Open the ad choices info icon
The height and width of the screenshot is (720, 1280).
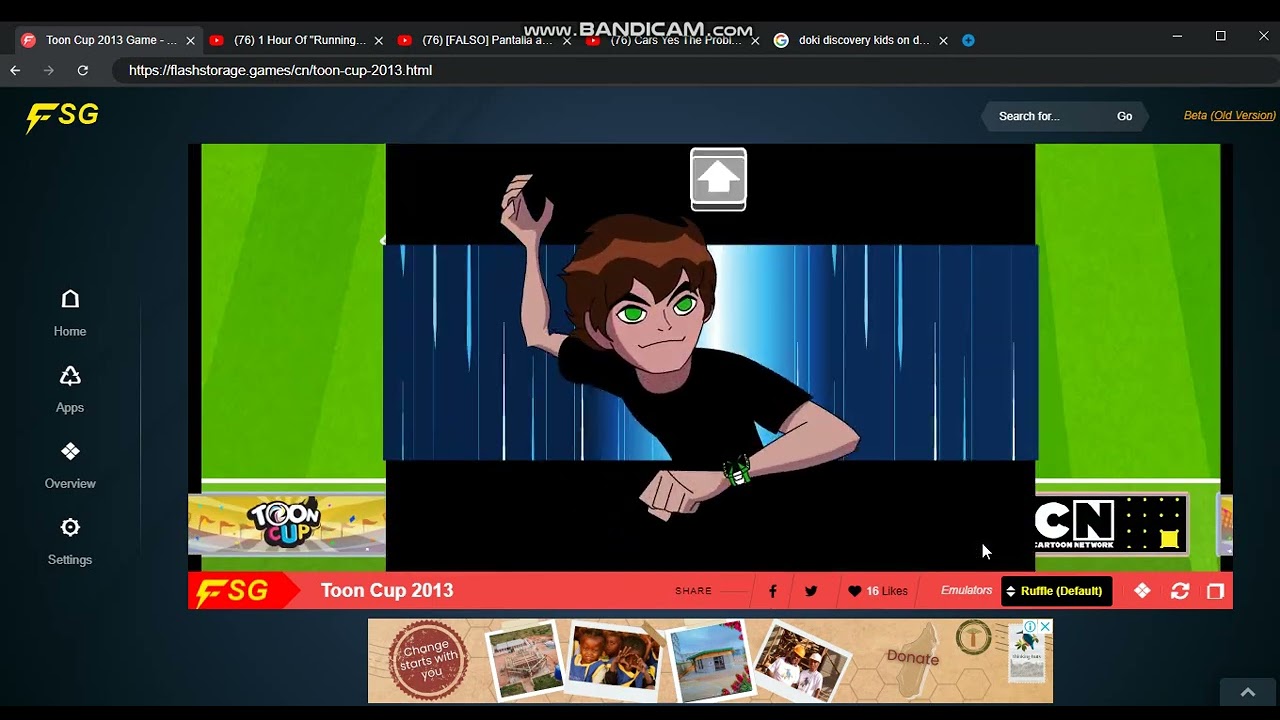pos(1031,626)
